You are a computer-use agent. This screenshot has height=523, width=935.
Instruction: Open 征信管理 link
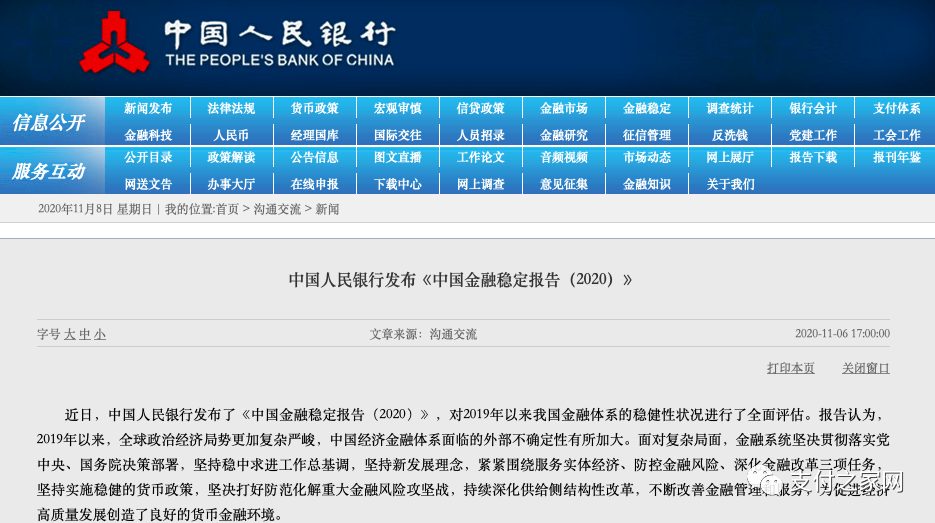click(x=647, y=135)
